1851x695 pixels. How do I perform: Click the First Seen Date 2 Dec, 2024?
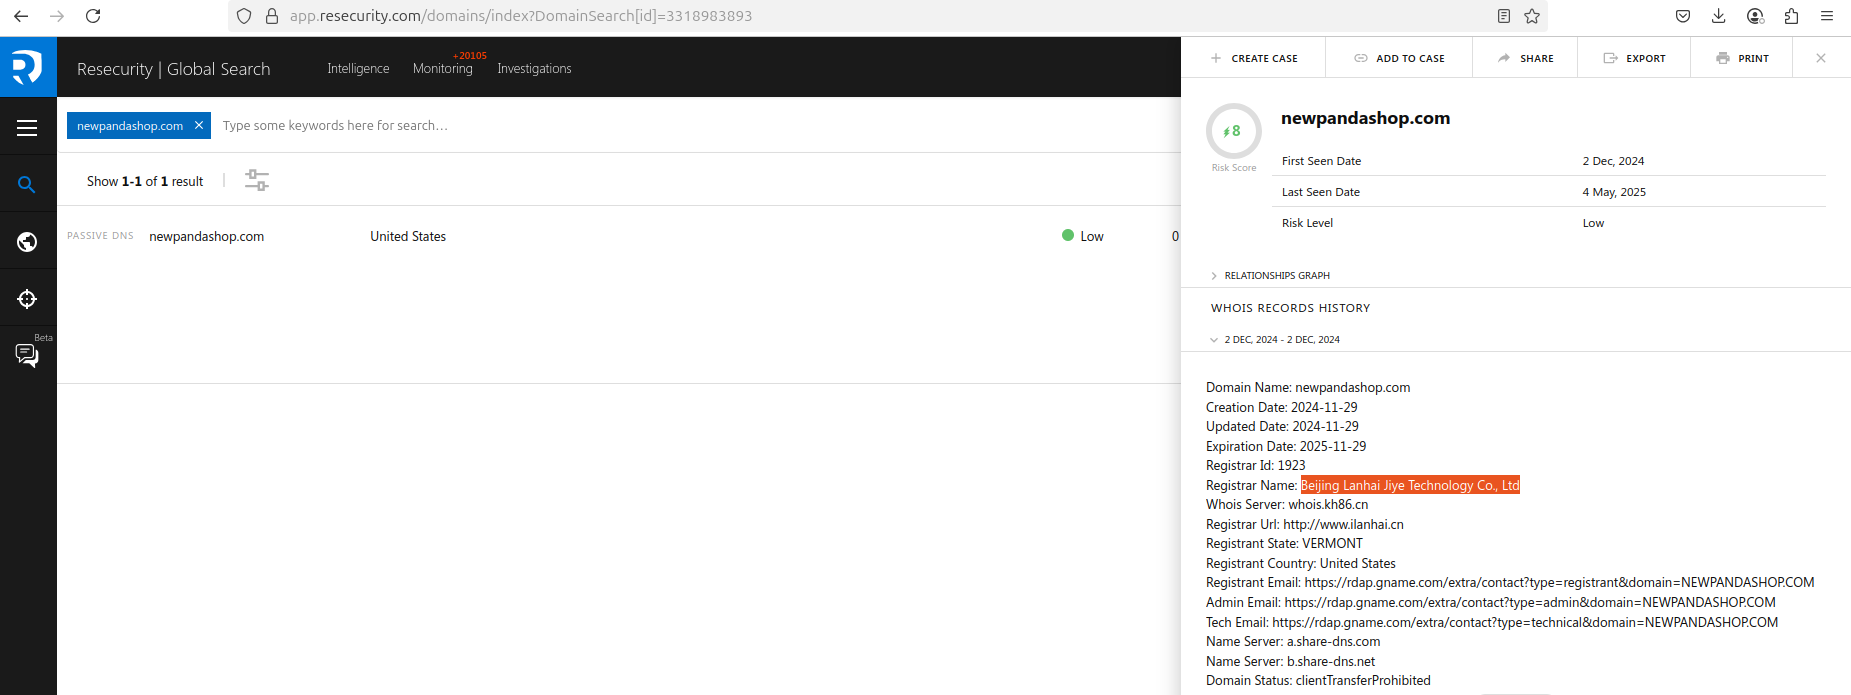pyautogui.click(x=1613, y=161)
